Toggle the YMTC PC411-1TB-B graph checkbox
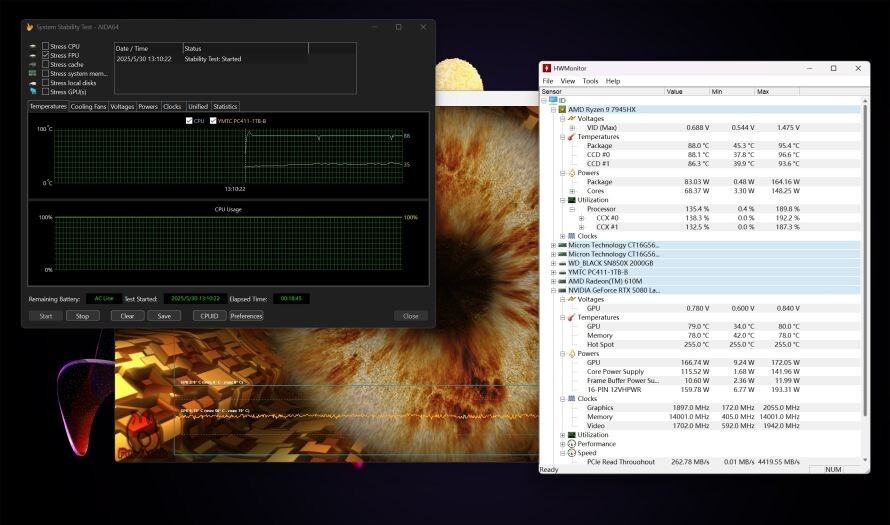890x525 pixels. point(213,120)
